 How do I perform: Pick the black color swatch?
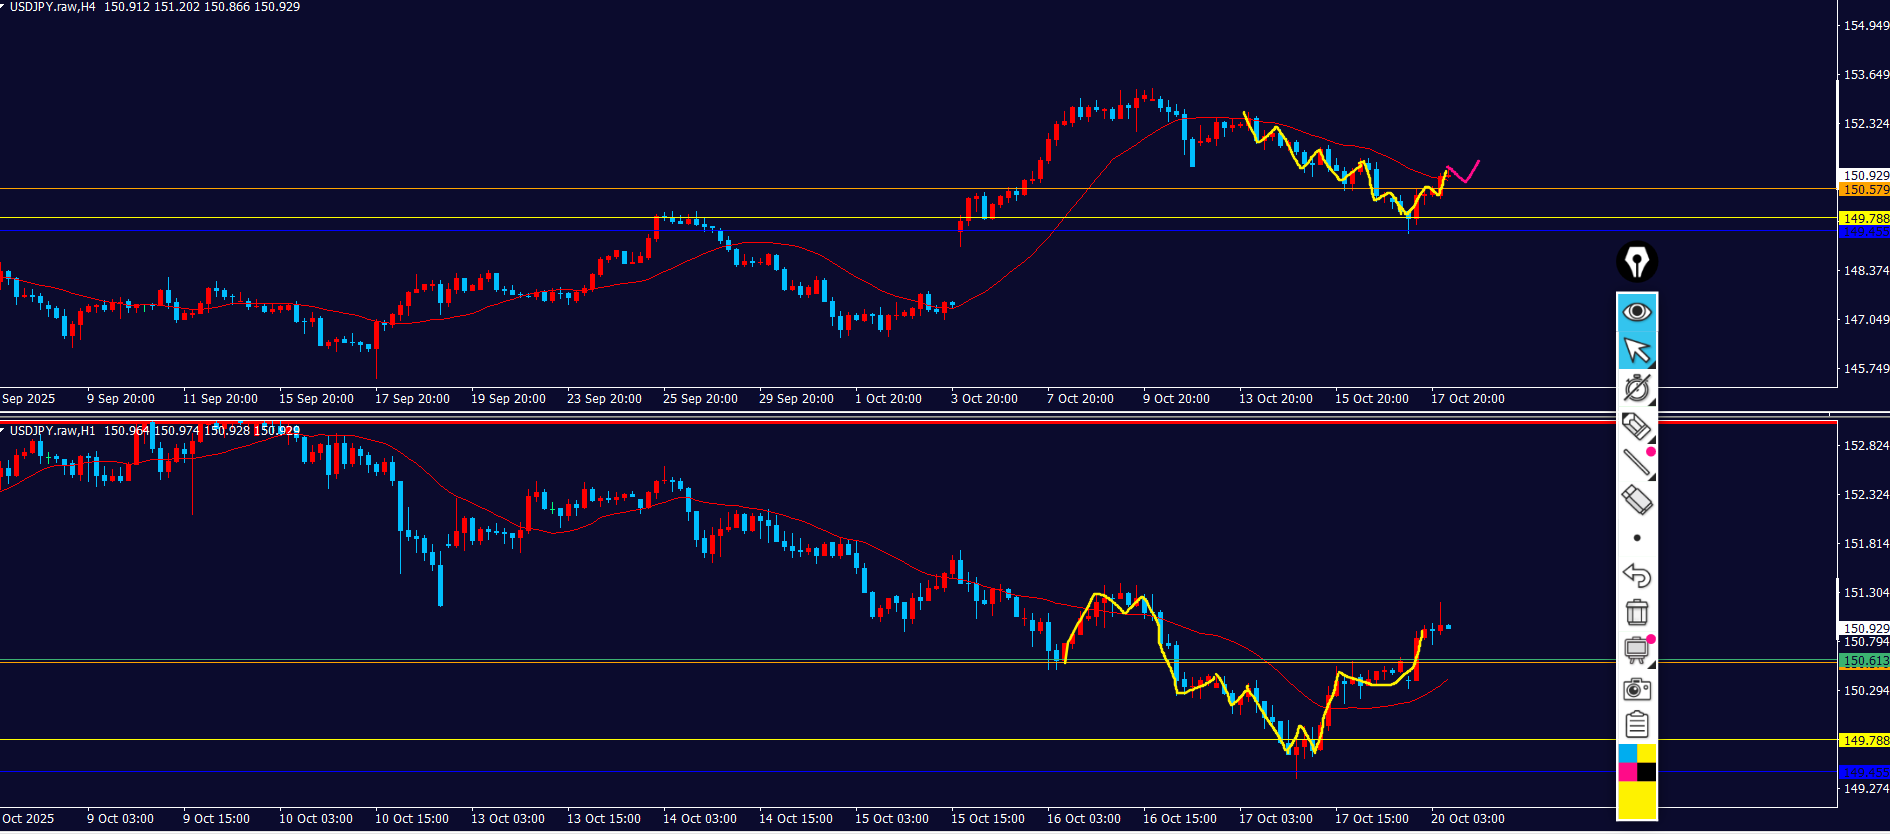1647,772
